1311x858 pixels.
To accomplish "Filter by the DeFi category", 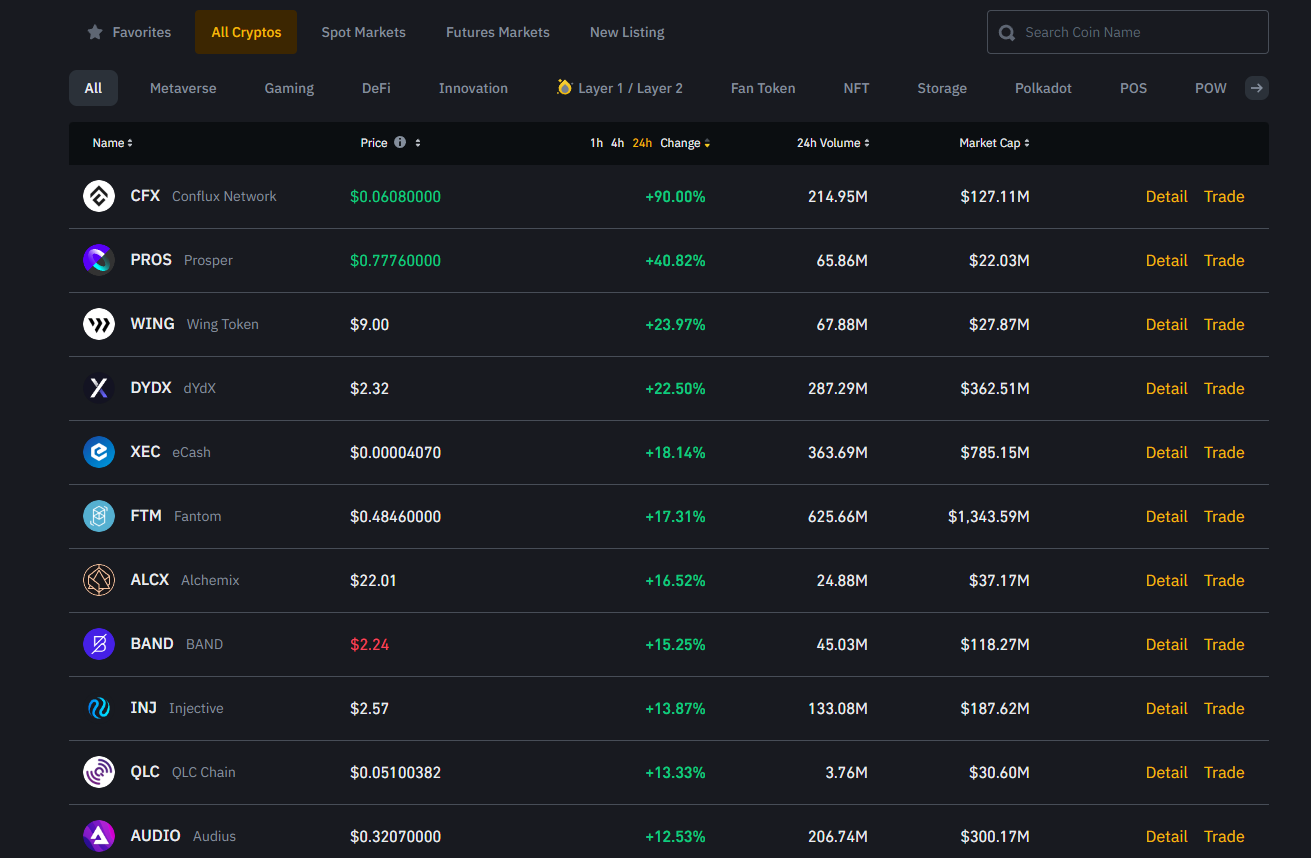I will coord(376,88).
